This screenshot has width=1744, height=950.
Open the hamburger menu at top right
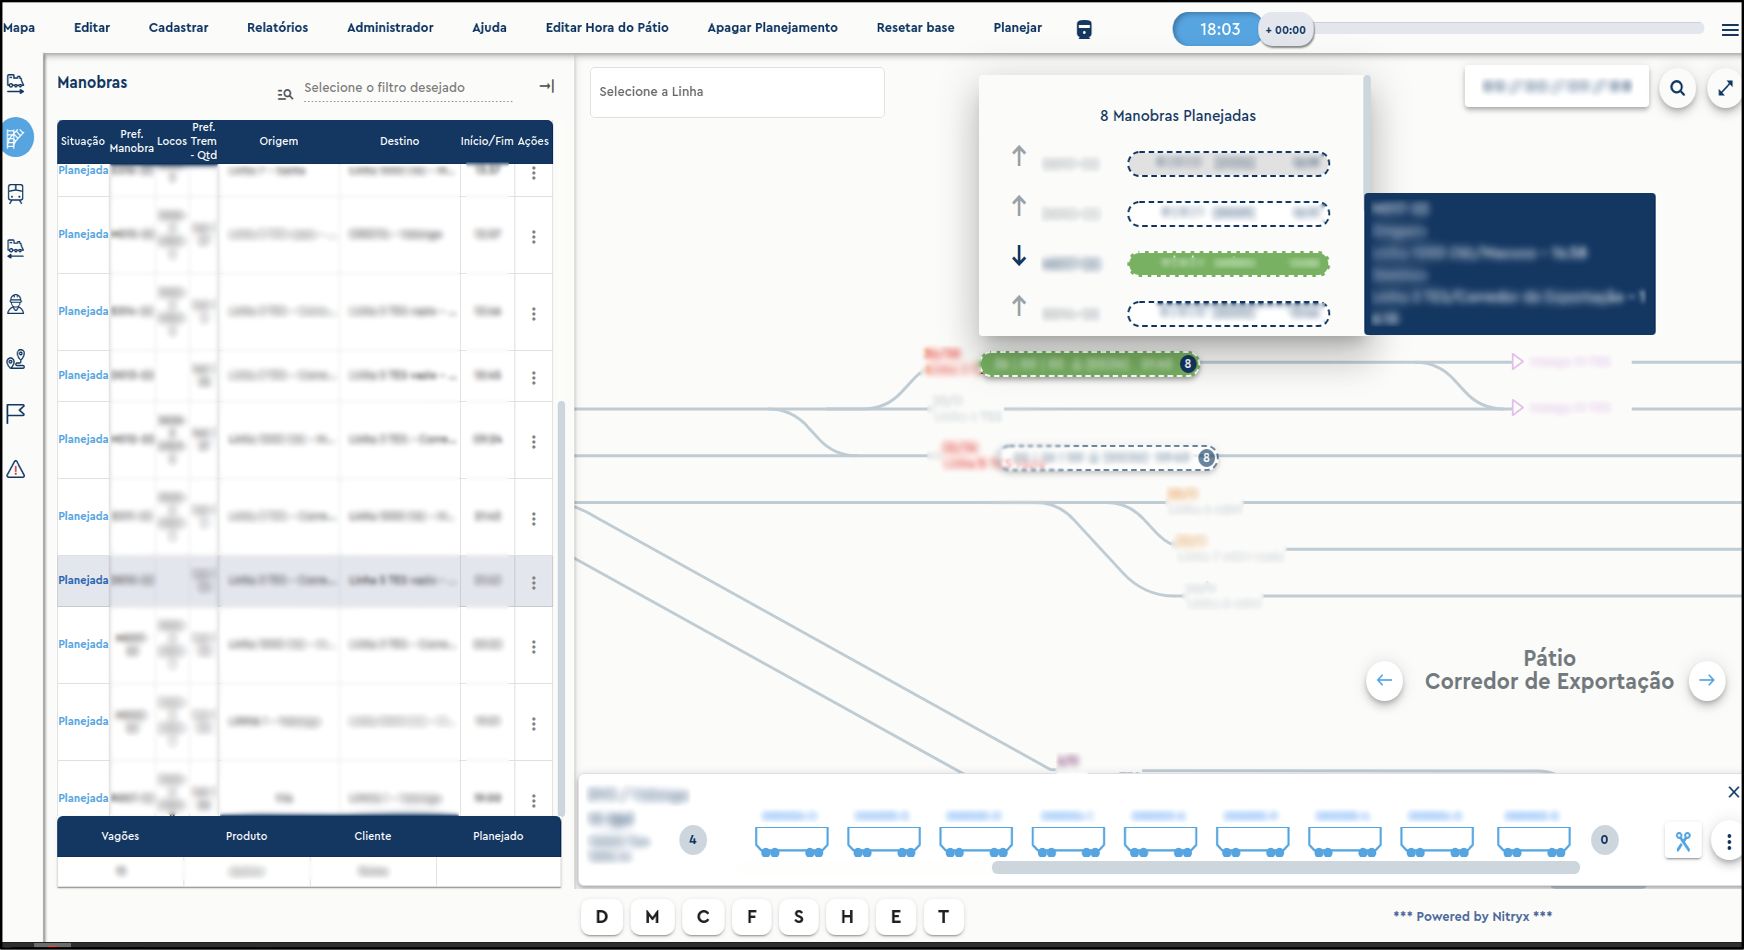(1729, 30)
